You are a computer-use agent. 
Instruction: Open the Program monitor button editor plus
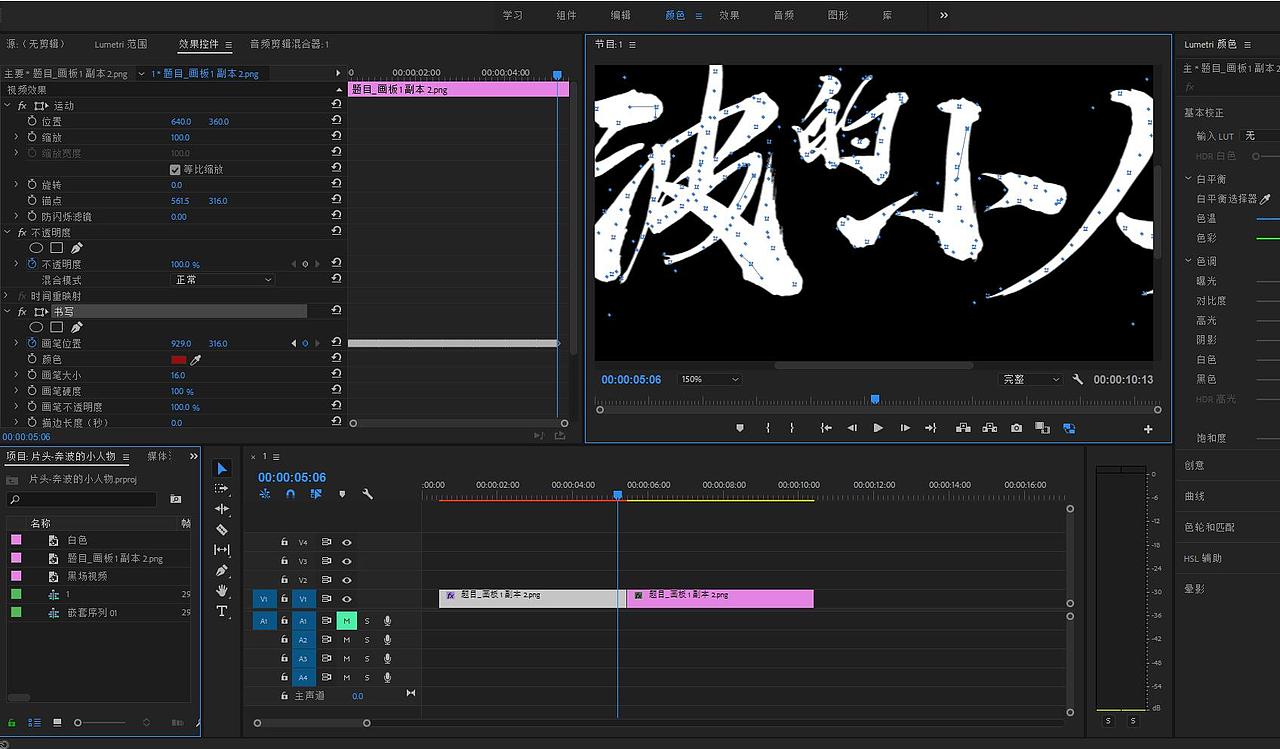[x=1148, y=429]
